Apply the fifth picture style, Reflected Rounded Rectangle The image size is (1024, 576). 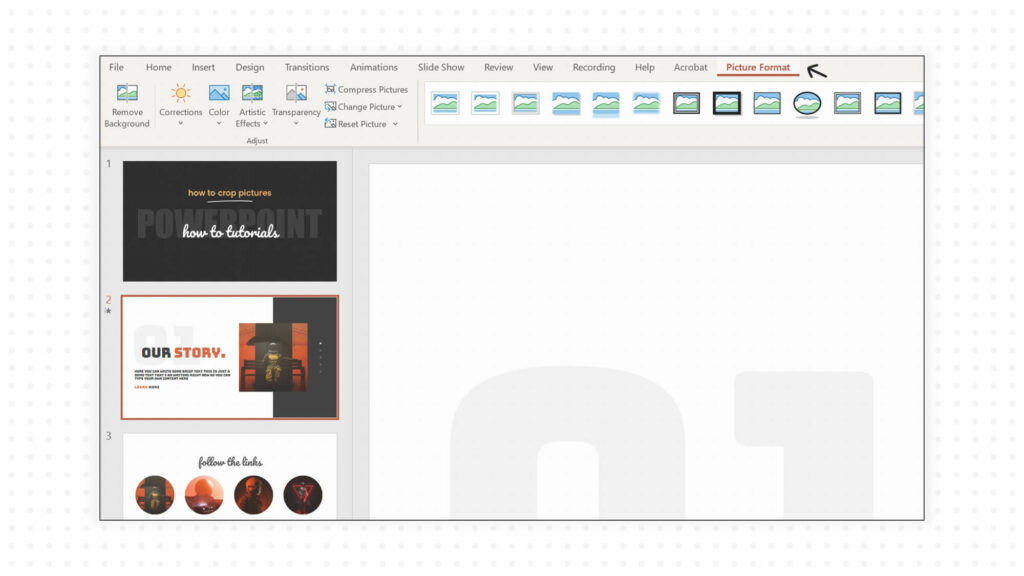[606, 104]
